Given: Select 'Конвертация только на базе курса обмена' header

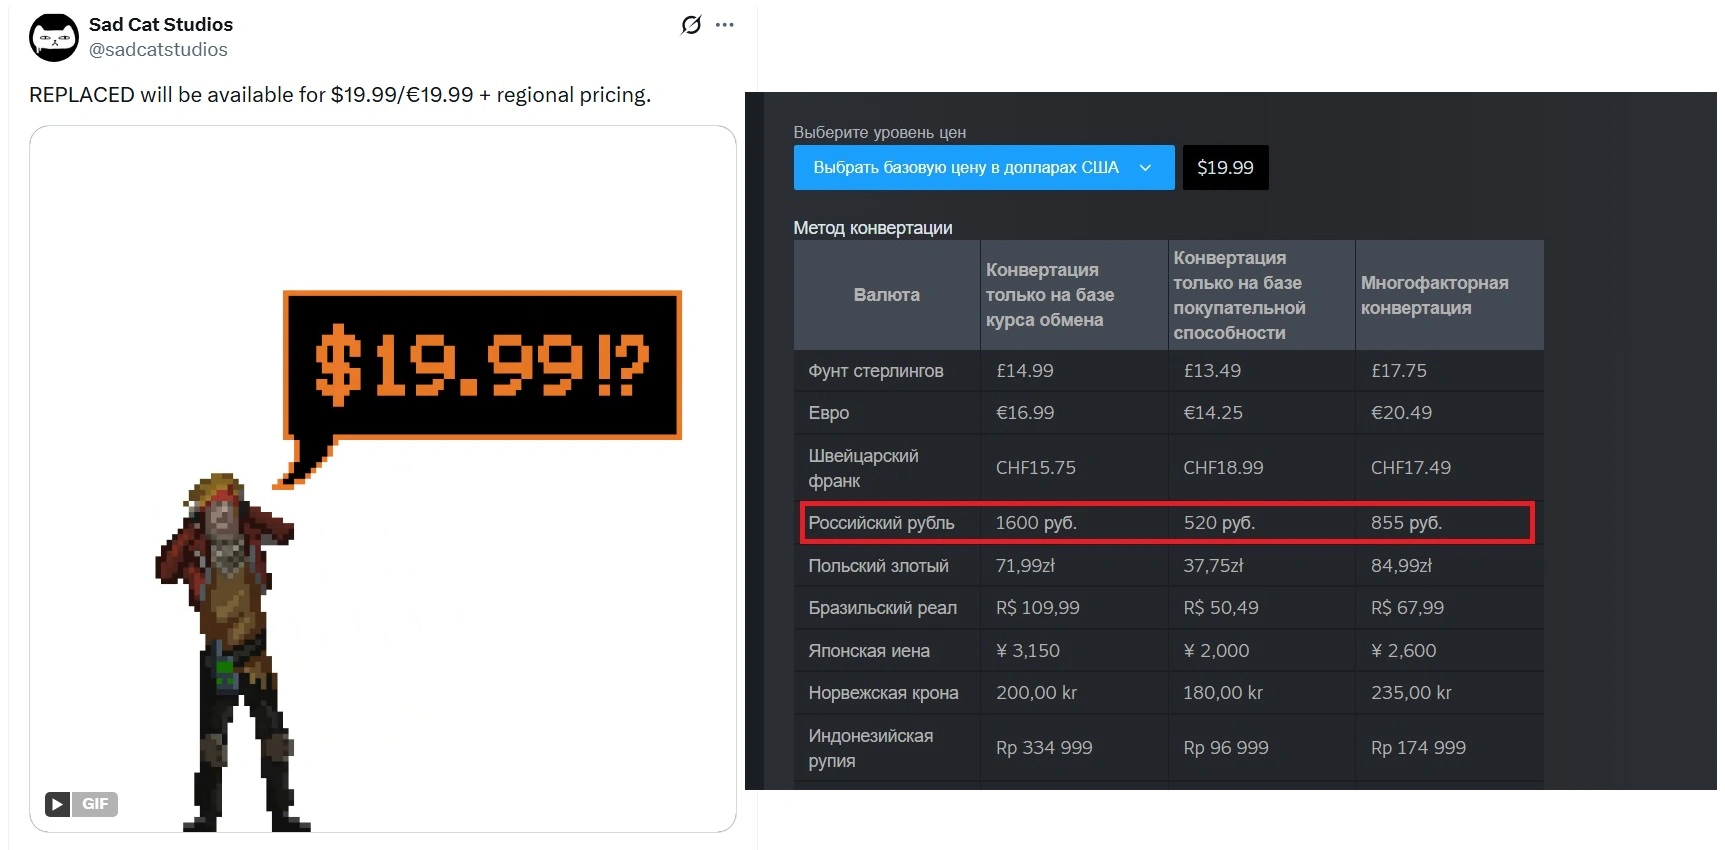Looking at the screenshot, I should click(1049, 295).
